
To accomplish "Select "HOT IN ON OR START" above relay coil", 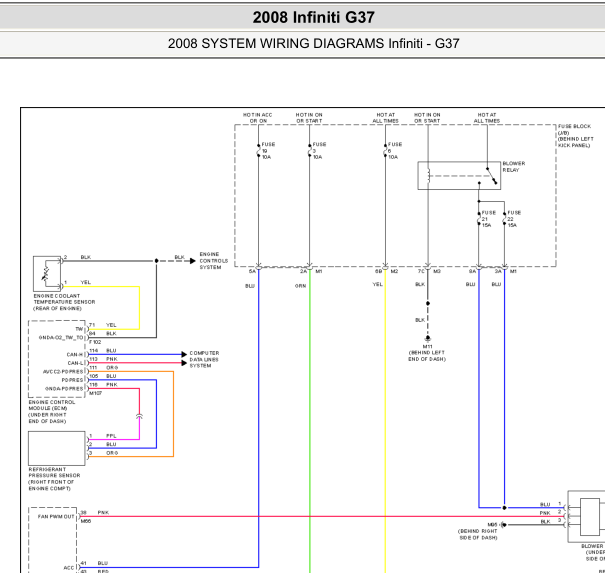I will (x=427, y=118).
